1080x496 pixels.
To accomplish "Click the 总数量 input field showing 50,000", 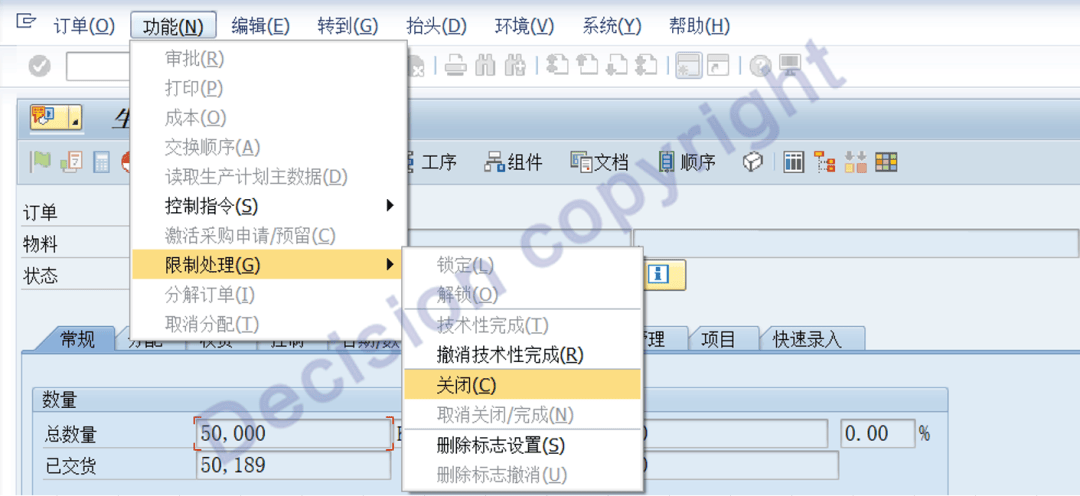I will (x=290, y=435).
